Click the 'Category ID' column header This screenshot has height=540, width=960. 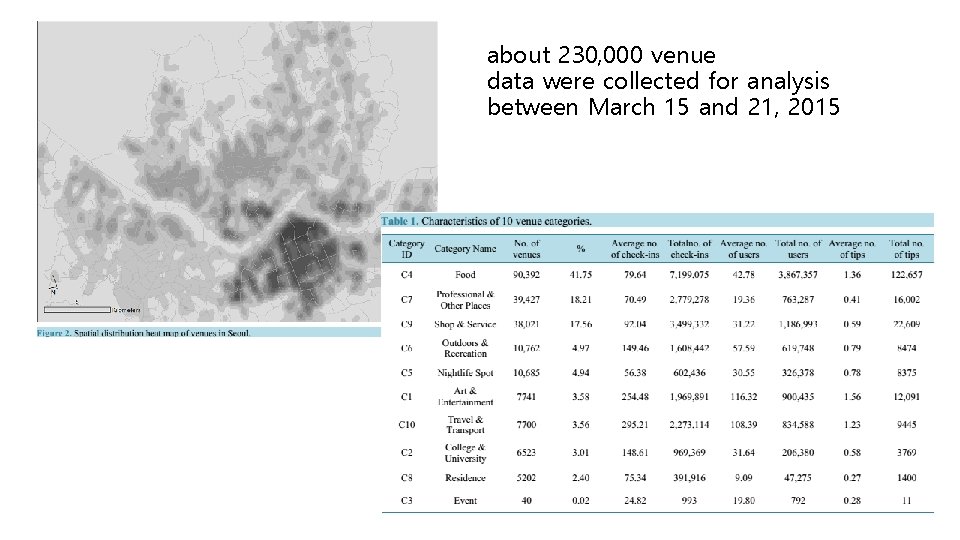coord(407,249)
